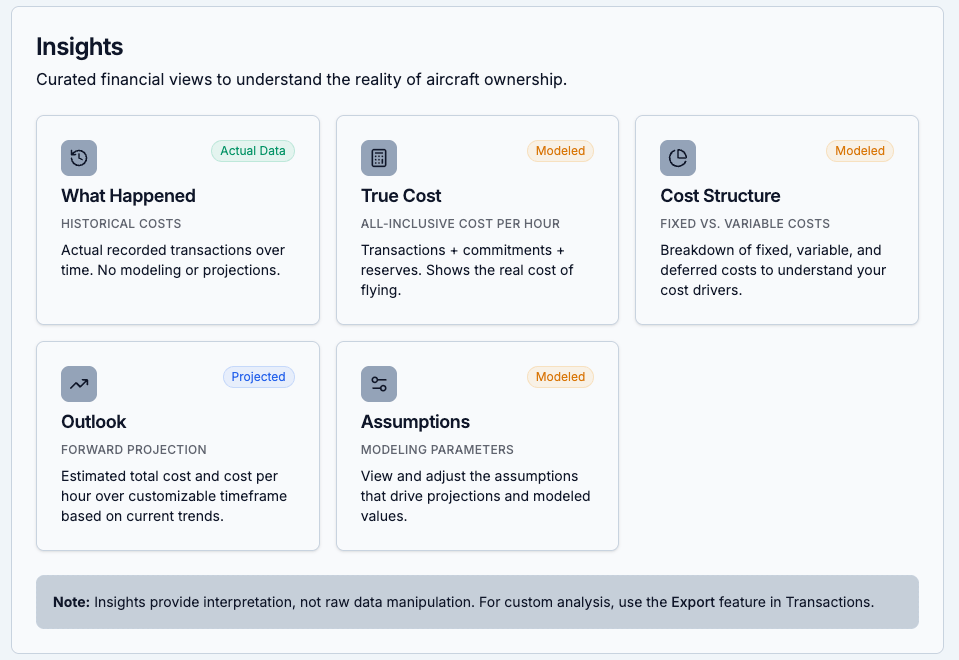The width and height of the screenshot is (959, 660).
Task: Click the trending arrow icon on Outlook
Action: (x=79, y=384)
